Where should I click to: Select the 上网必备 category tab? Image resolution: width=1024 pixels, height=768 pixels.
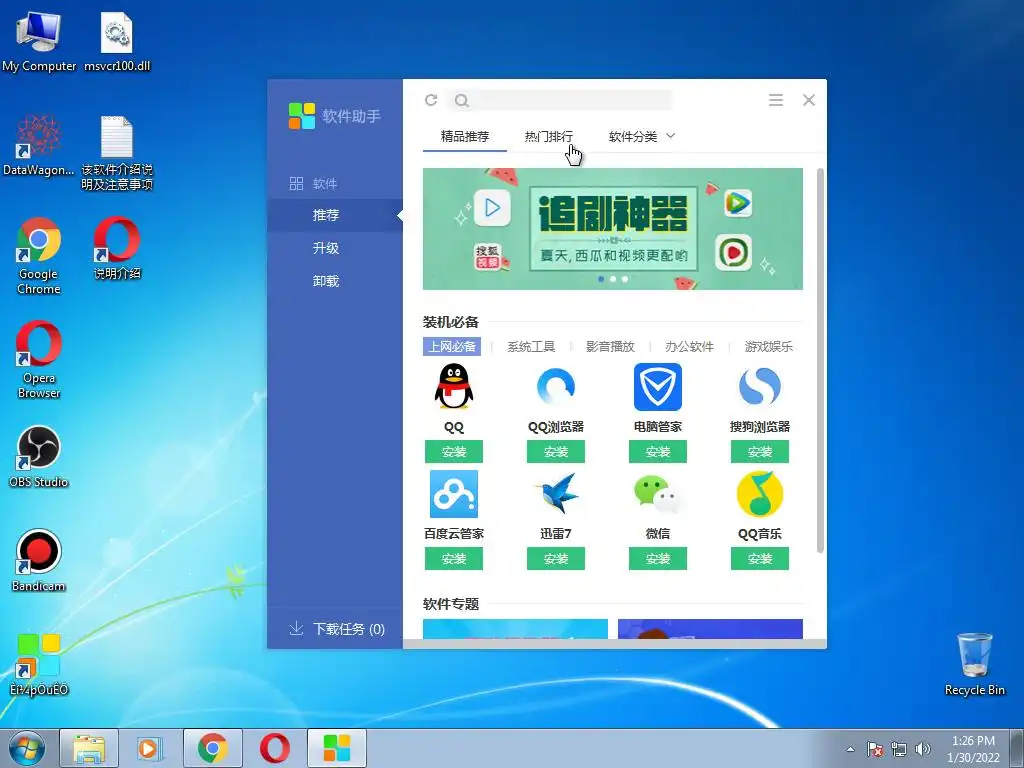(452, 347)
